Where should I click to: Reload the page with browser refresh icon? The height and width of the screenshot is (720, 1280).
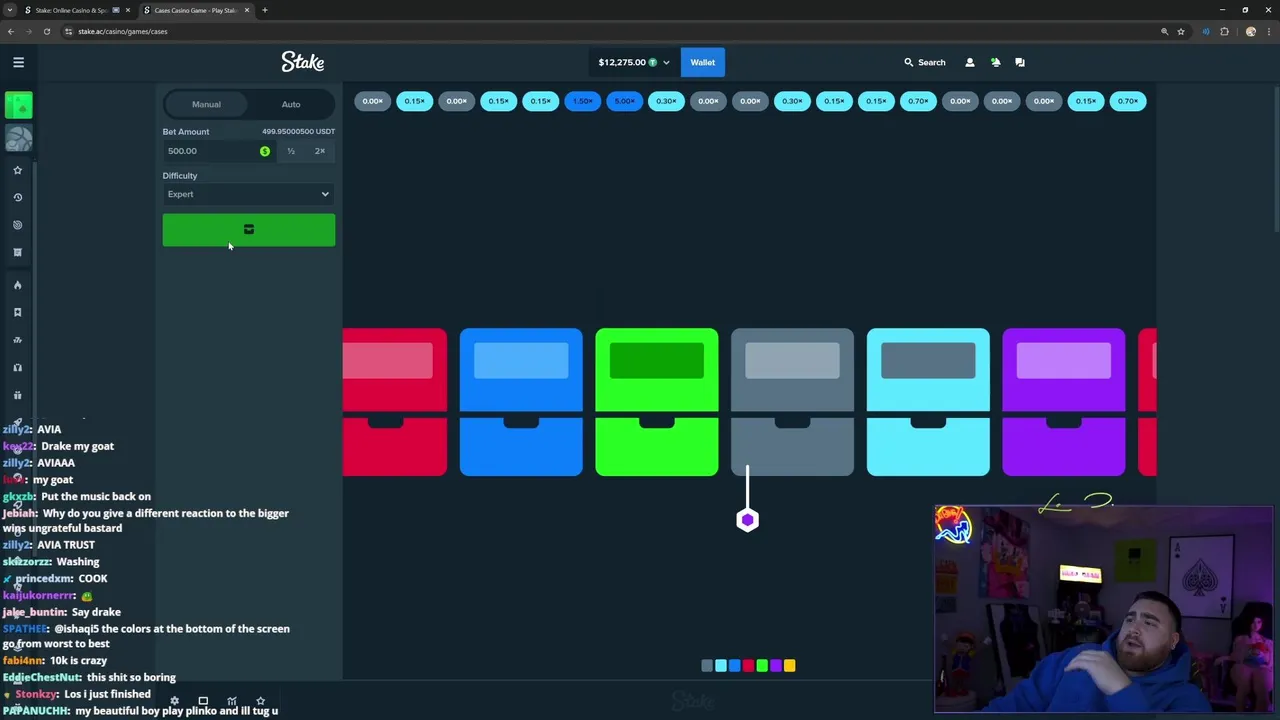tap(46, 31)
